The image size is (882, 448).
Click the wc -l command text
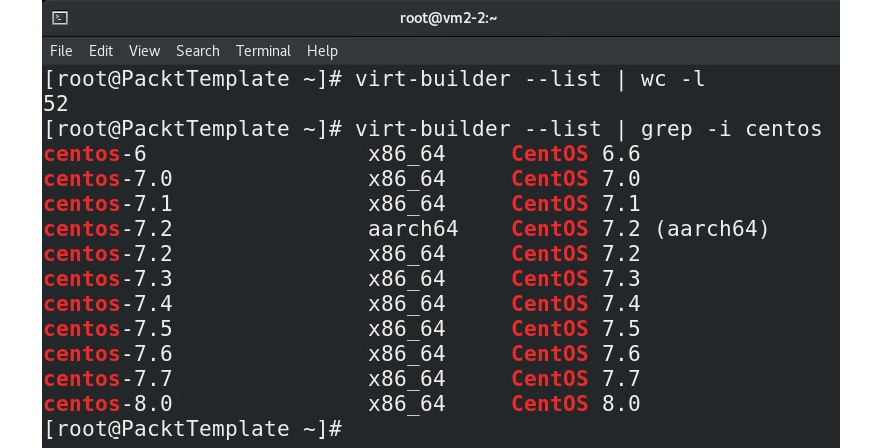tap(673, 79)
